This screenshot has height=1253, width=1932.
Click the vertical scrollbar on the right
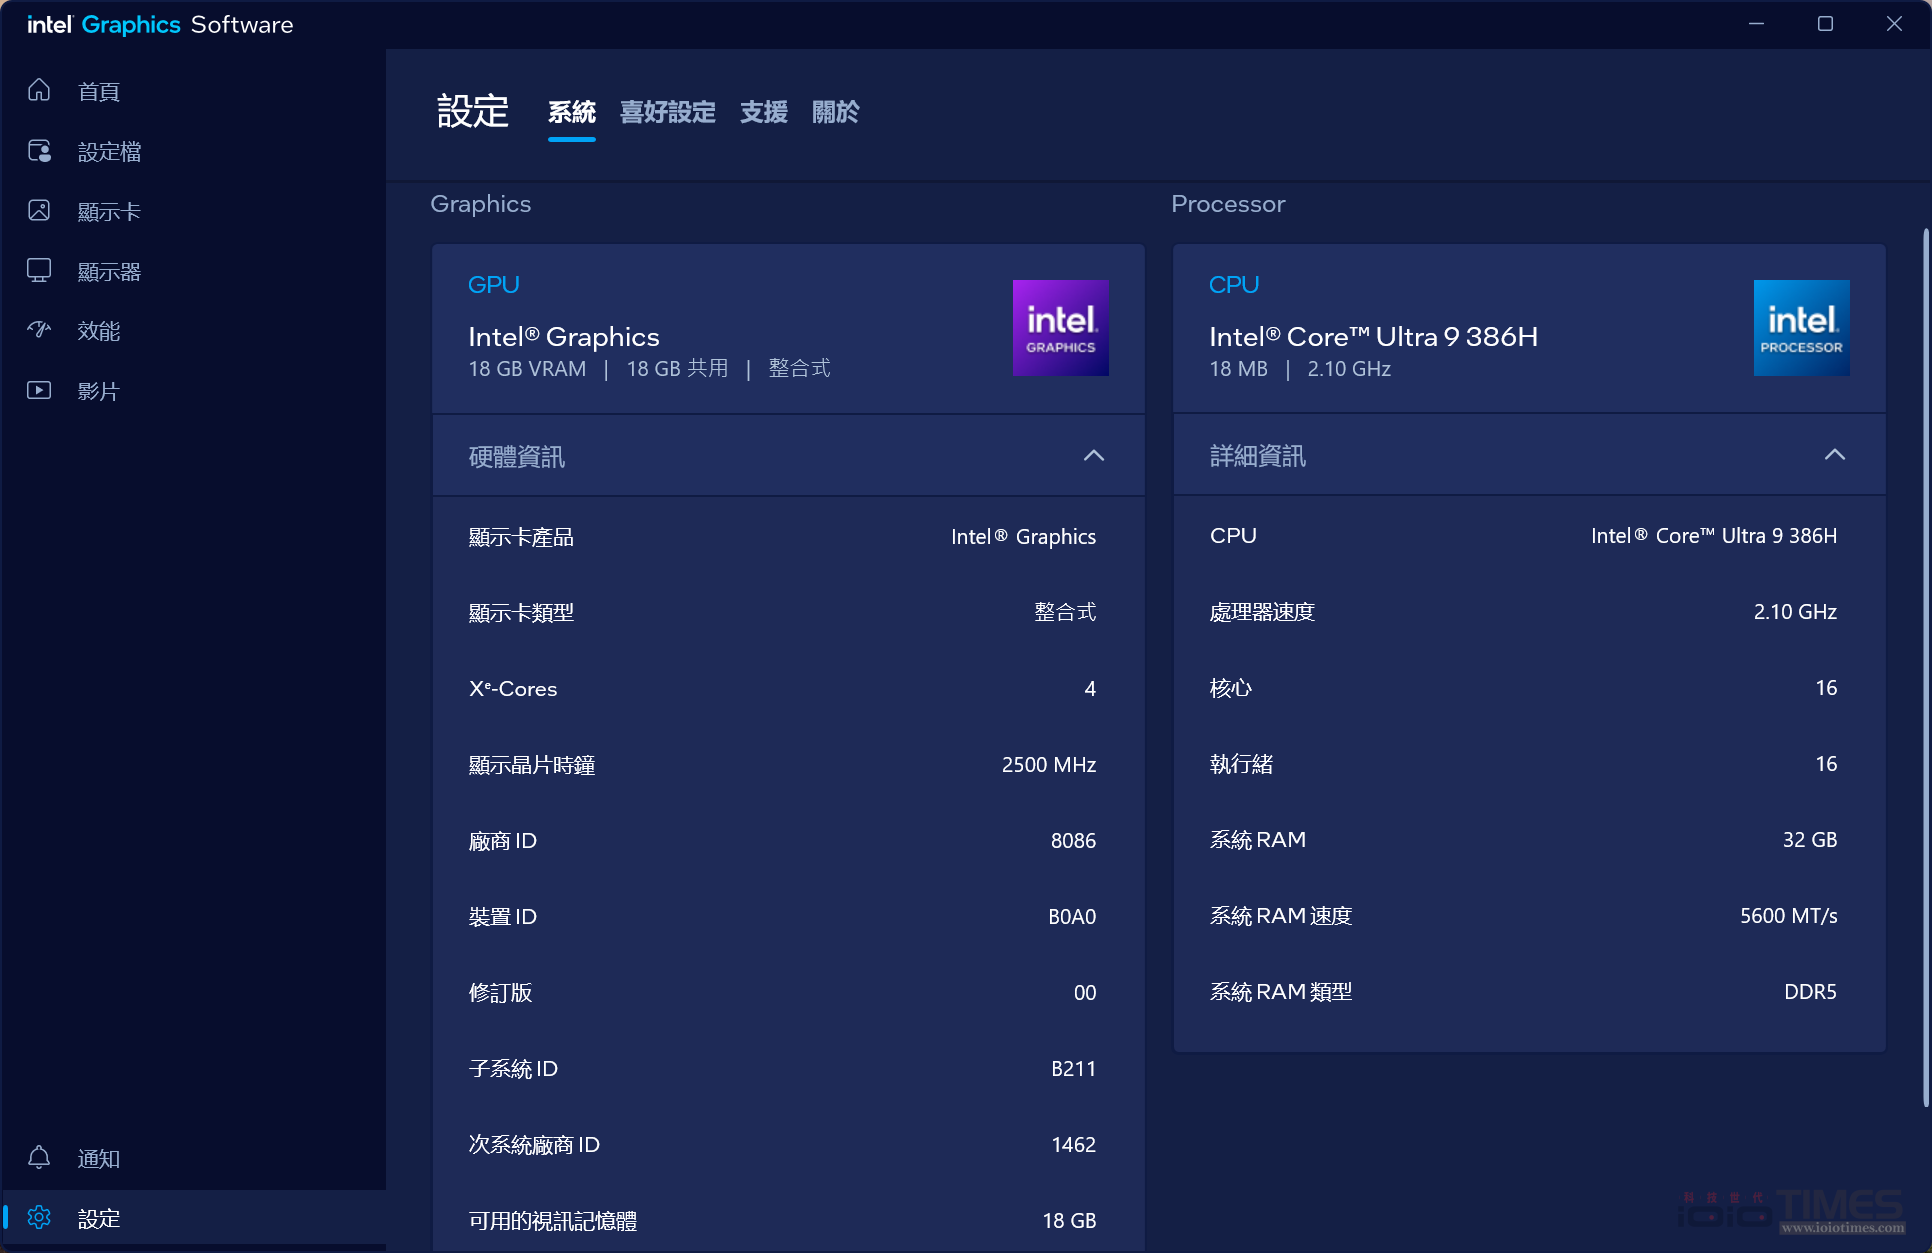tap(1925, 668)
